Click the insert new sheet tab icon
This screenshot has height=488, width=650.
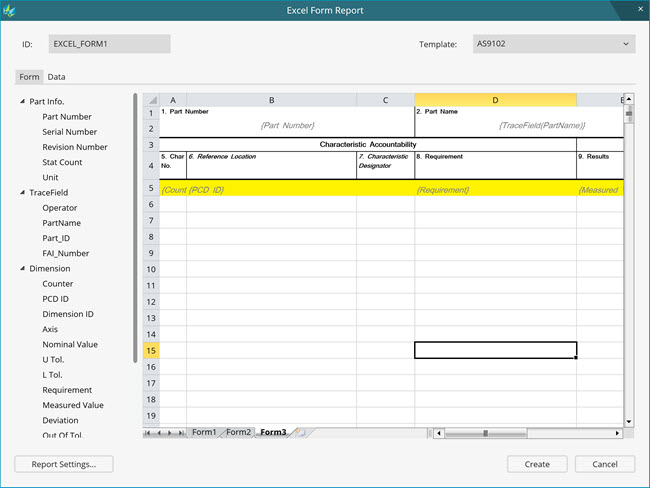pos(300,433)
